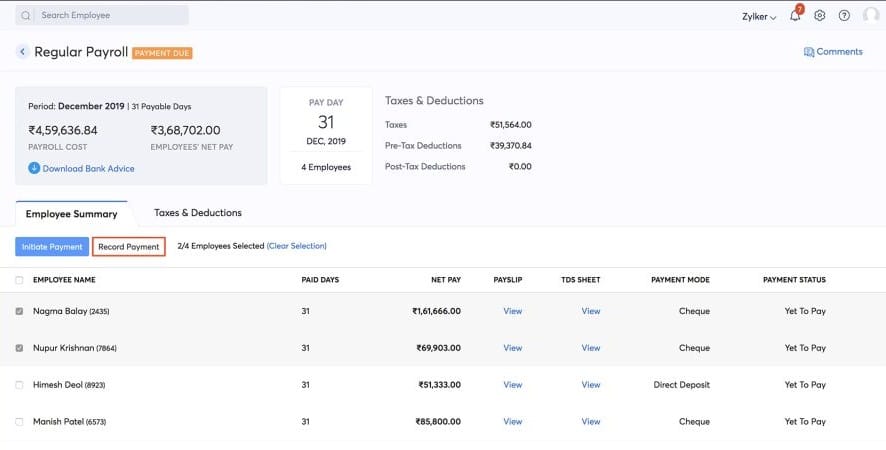This screenshot has height=450, width=886.
Task: Click the net pay ₹69,903.00
Action: pyautogui.click(x=438, y=348)
